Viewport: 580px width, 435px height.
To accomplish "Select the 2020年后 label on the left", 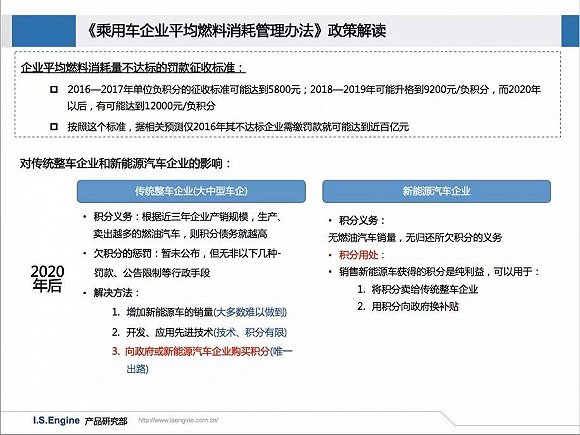I will 47,279.
